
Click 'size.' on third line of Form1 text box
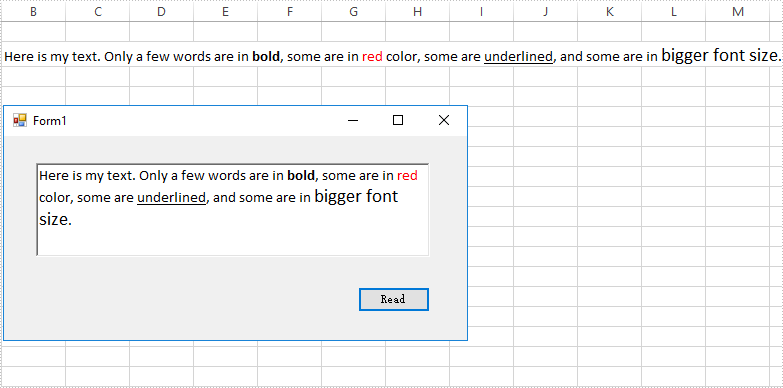(55, 219)
